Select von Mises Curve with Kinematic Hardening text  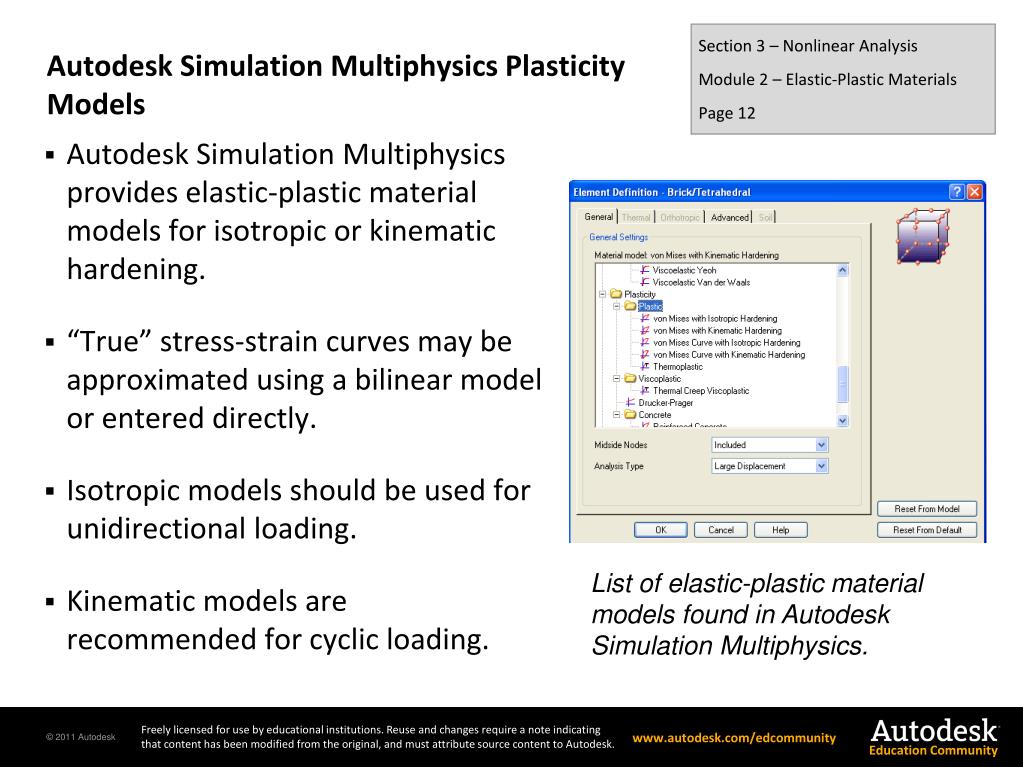click(729, 355)
